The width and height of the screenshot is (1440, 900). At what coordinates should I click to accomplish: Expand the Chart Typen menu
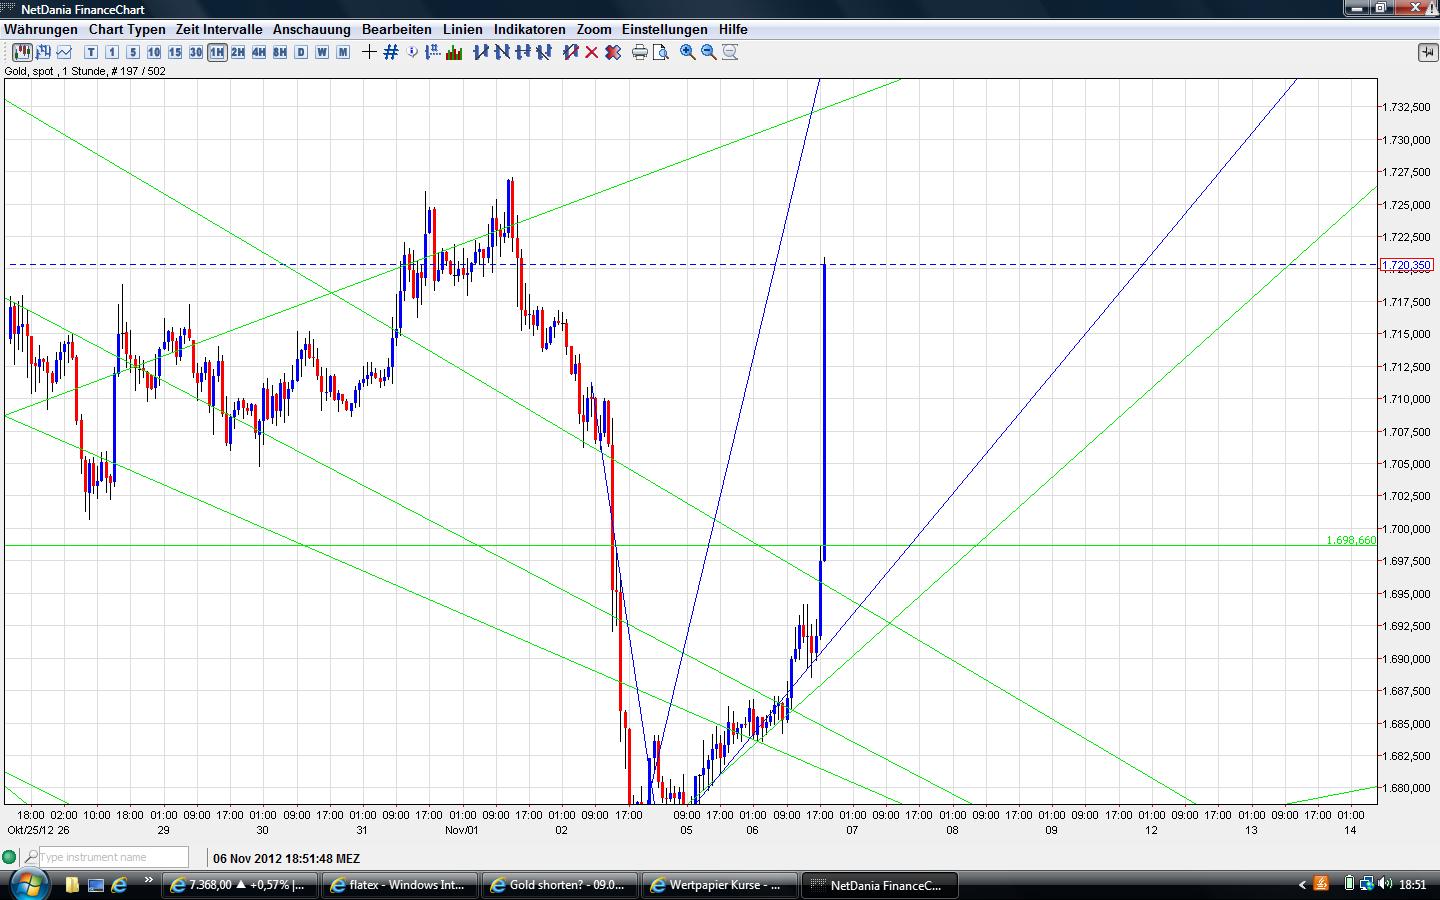125,29
